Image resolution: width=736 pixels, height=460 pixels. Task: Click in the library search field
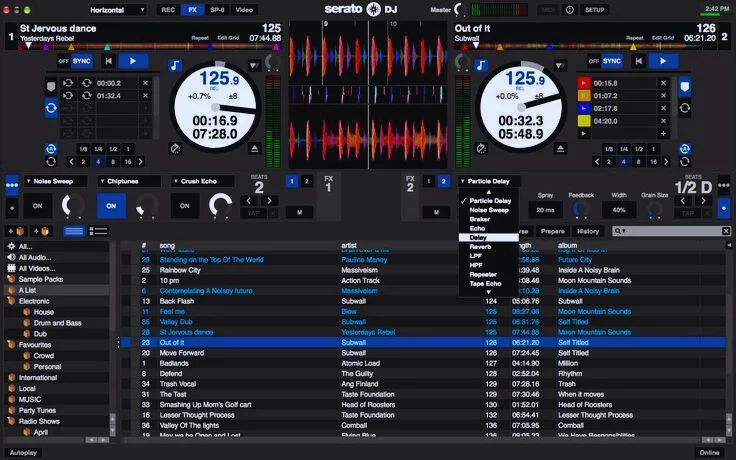pyautogui.click(x=674, y=231)
